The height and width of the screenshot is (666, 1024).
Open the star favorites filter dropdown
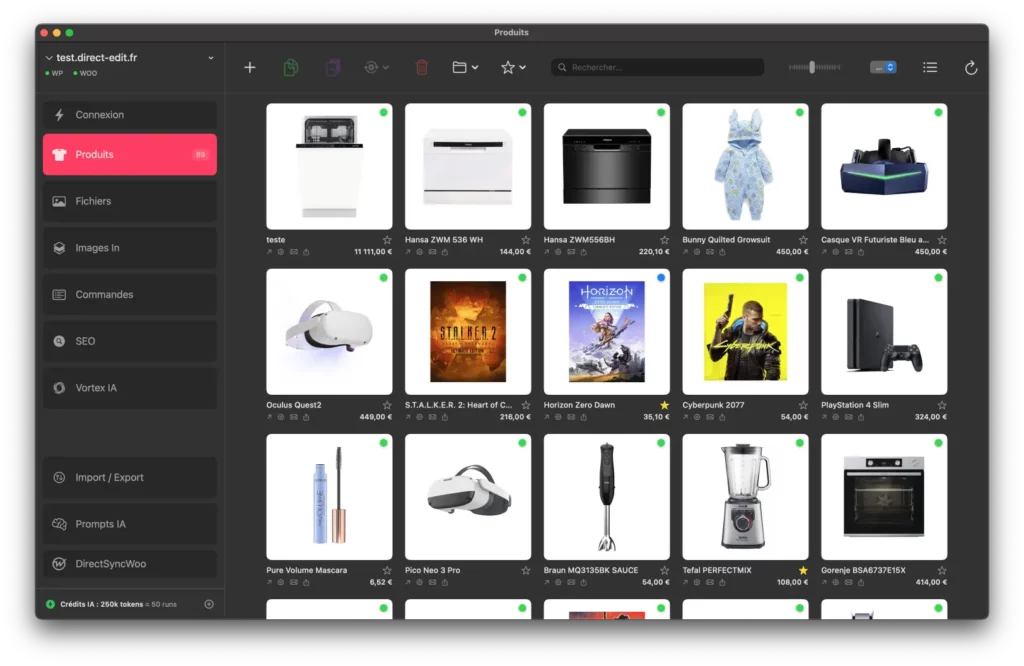pos(513,67)
